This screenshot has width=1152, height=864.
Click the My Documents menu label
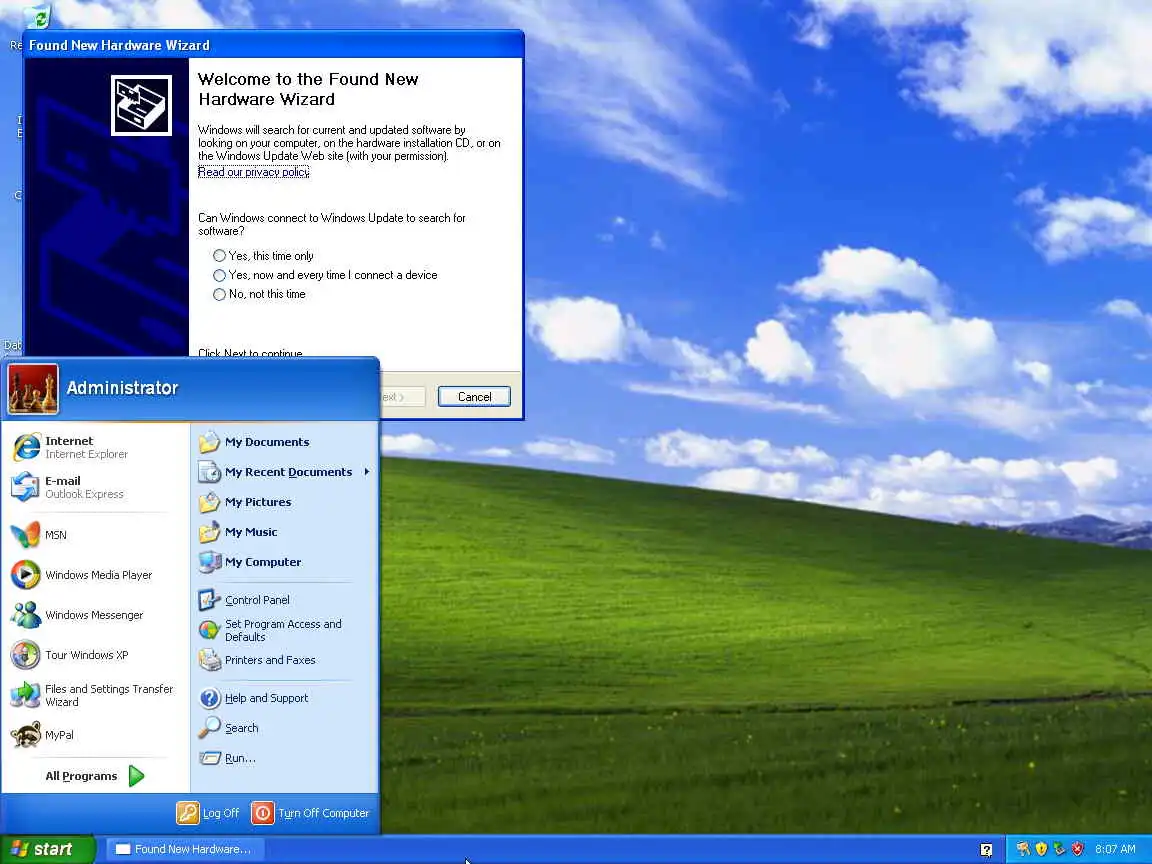(267, 442)
